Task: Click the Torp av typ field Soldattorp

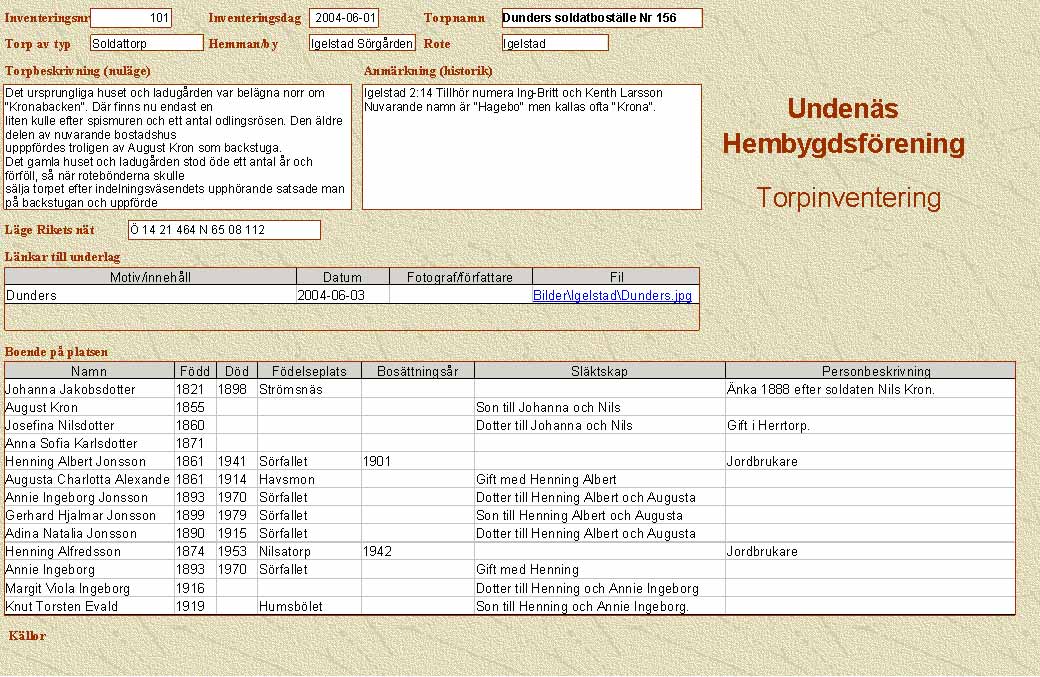Action: [146, 43]
